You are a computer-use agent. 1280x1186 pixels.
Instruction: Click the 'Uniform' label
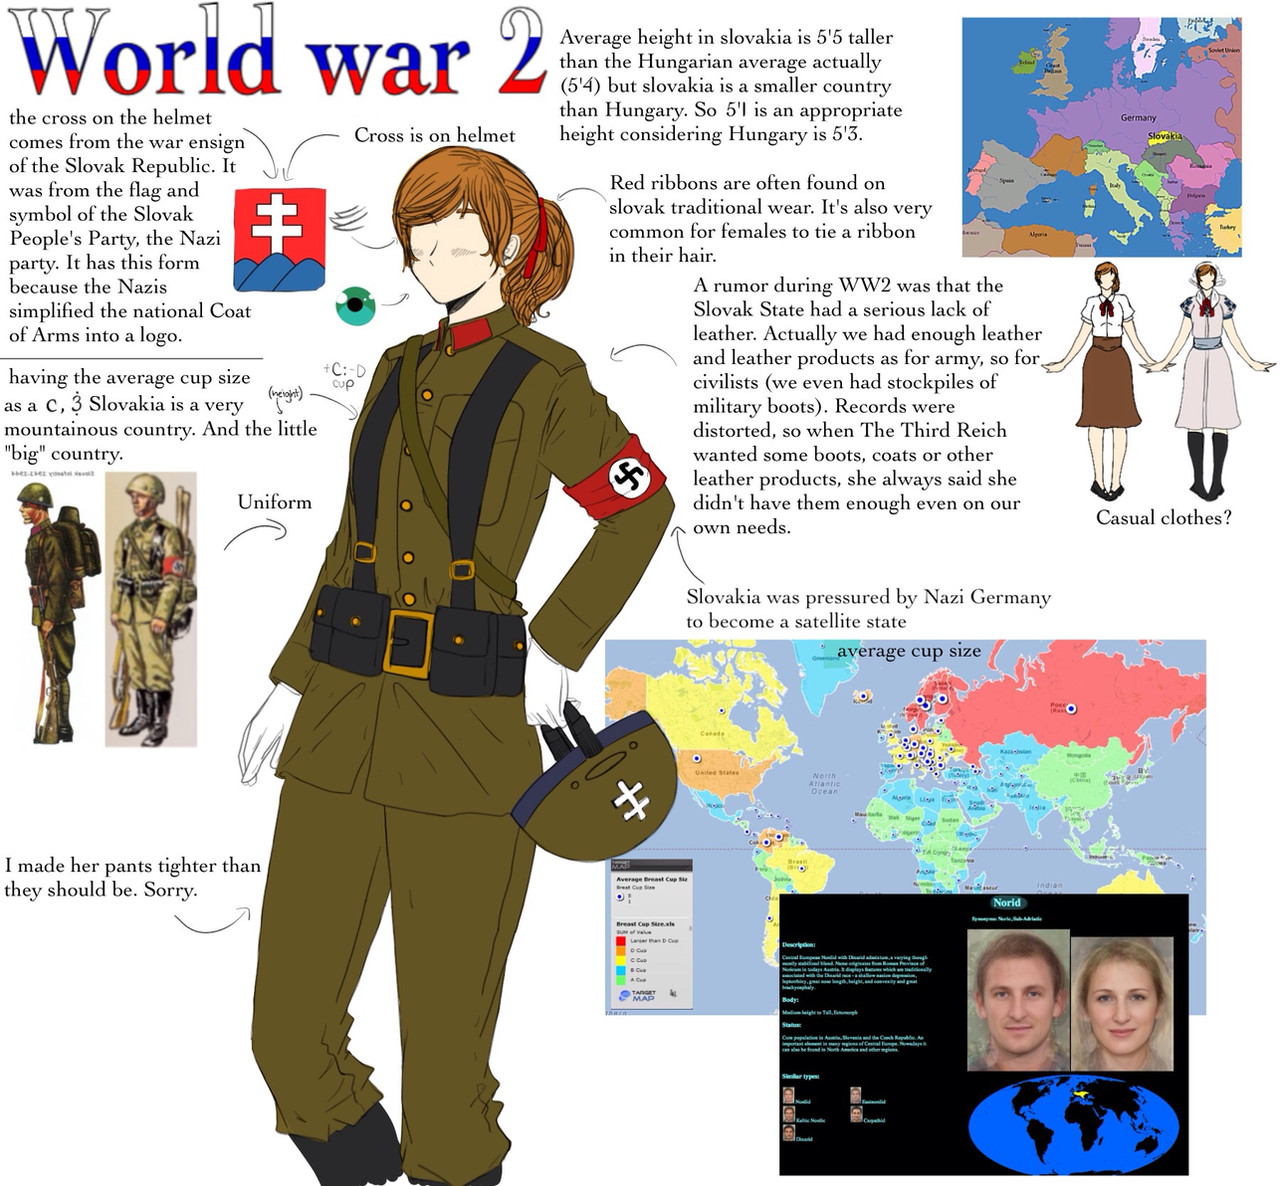275,502
